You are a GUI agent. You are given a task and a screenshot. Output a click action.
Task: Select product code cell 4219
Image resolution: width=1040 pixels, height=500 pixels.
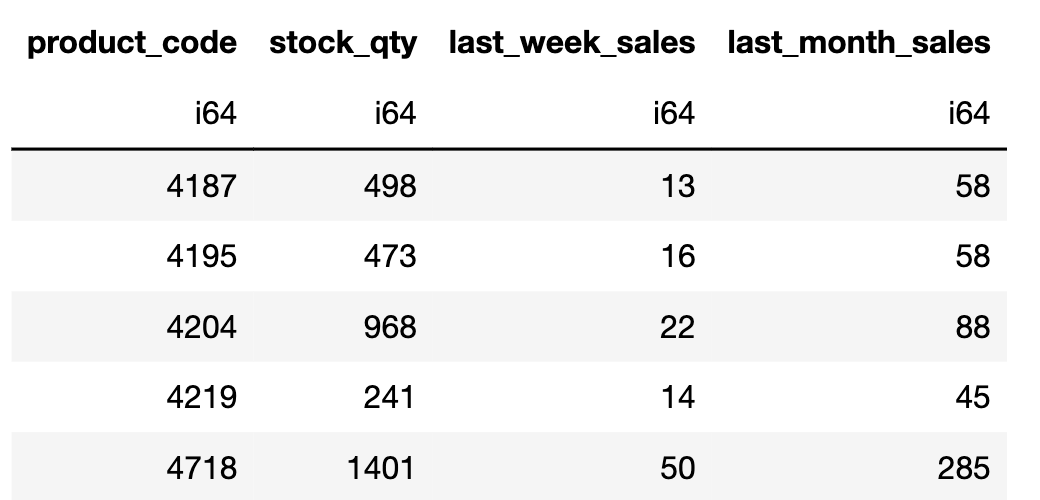click(x=204, y=397)
